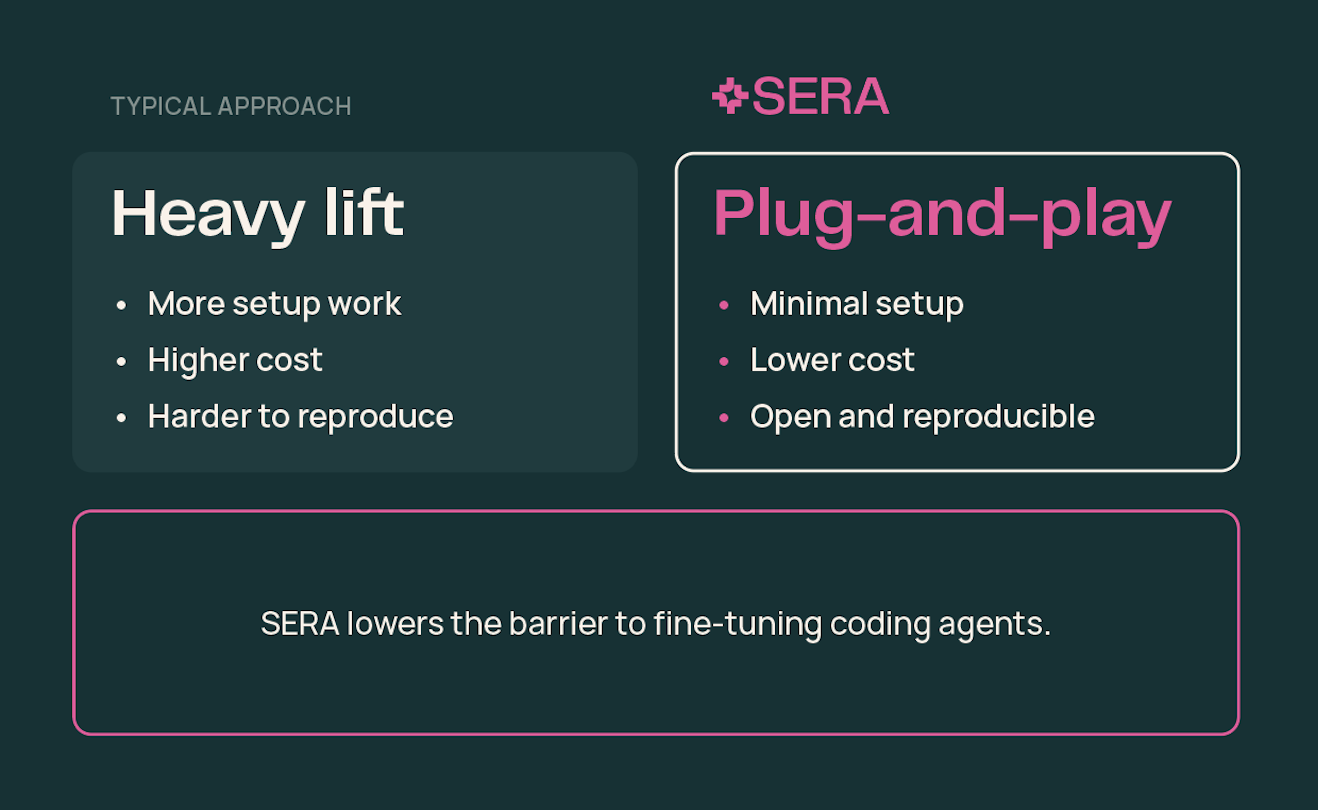This screenshot has width=1318, height=810.
Task: Click the white bullet beside More setup work
Action: tap(122, 305)
